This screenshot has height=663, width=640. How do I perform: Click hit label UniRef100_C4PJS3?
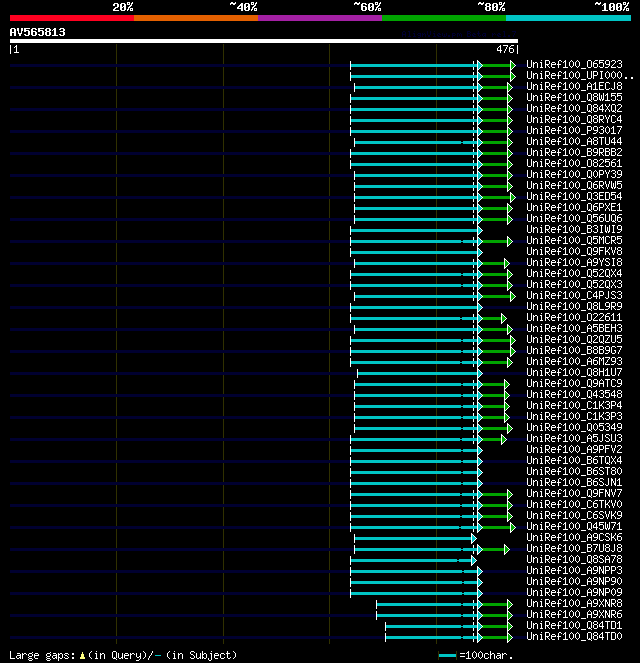tap(574, 295)
